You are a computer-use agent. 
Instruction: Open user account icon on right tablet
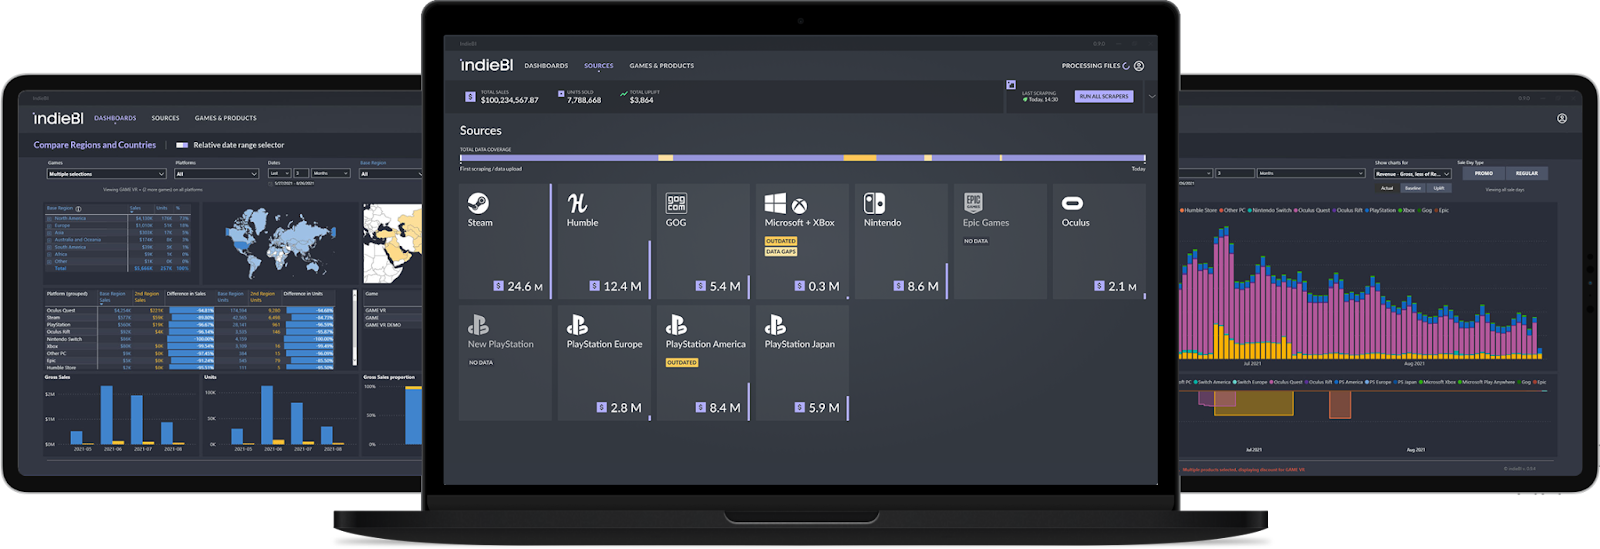[x=1562, y=118]
